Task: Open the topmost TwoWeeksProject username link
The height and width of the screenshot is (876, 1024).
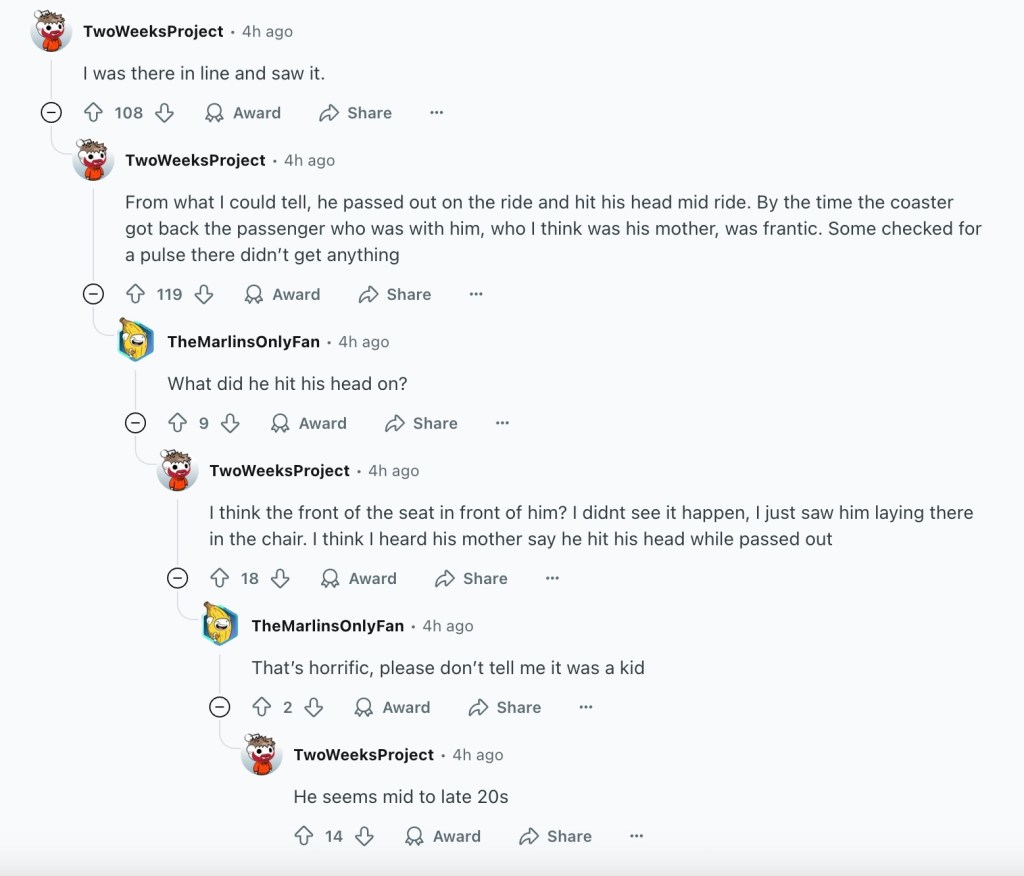Action: point(153,31)
